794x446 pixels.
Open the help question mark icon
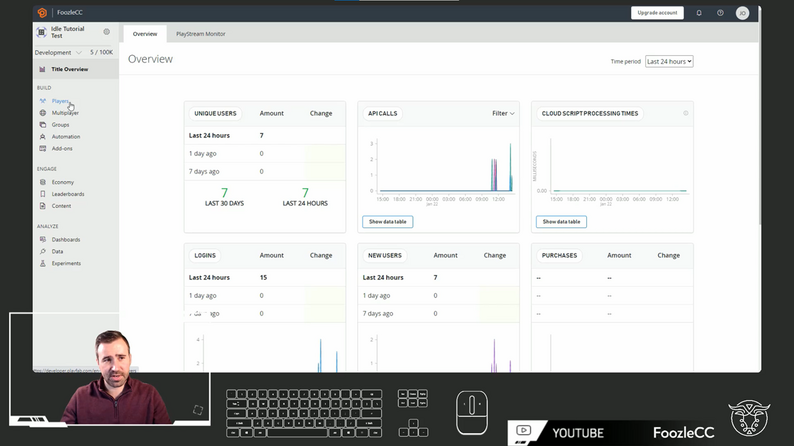coord(720,13)
